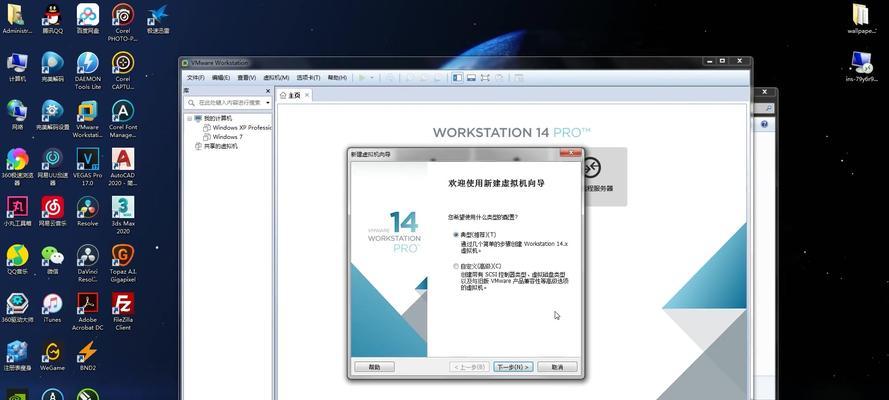The width and height of the screenshot is (889, 400).
Task: Open the 腾讯QQ desktop icon
Action: click(x=52, y=19)
